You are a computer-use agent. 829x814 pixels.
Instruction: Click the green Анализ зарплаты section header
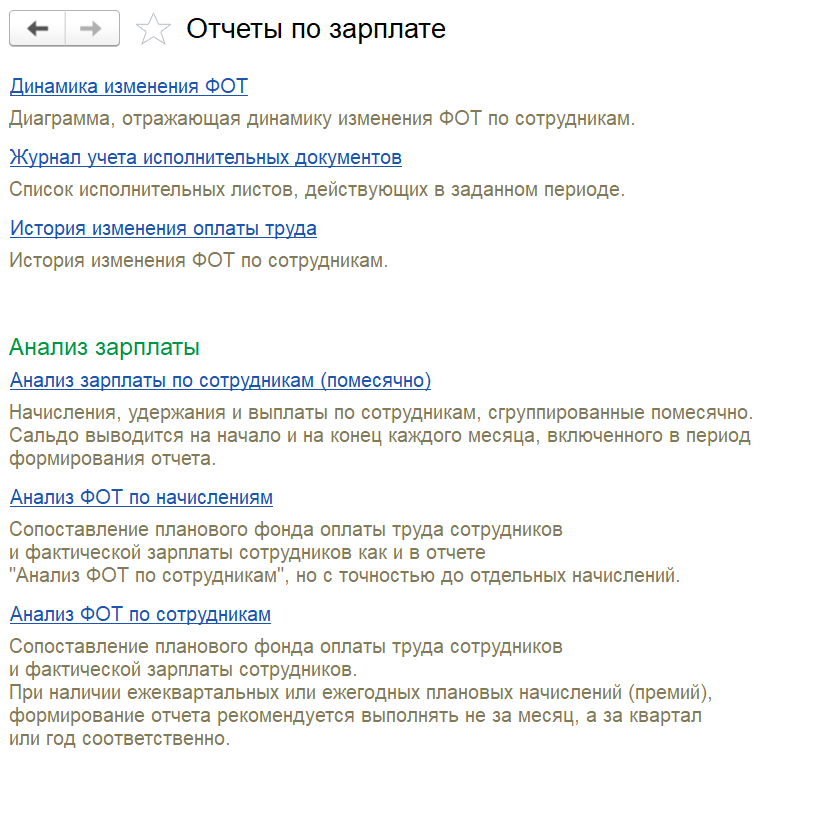(104, 348)
